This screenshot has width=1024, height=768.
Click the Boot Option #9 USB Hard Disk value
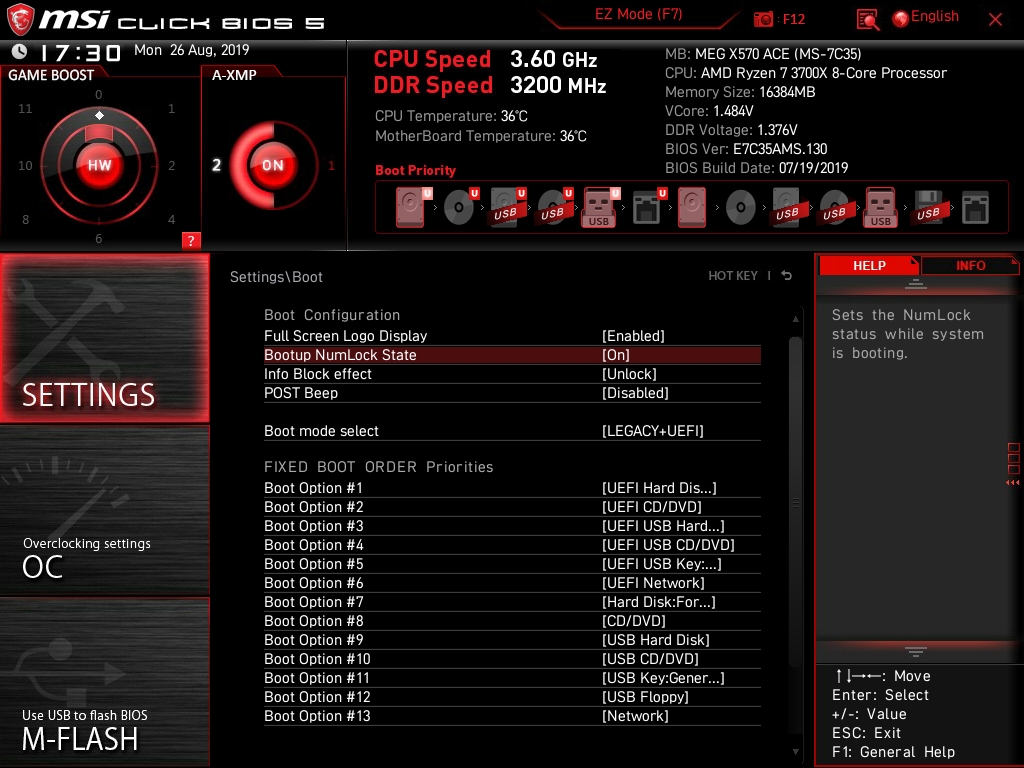[x=656, y=639]
